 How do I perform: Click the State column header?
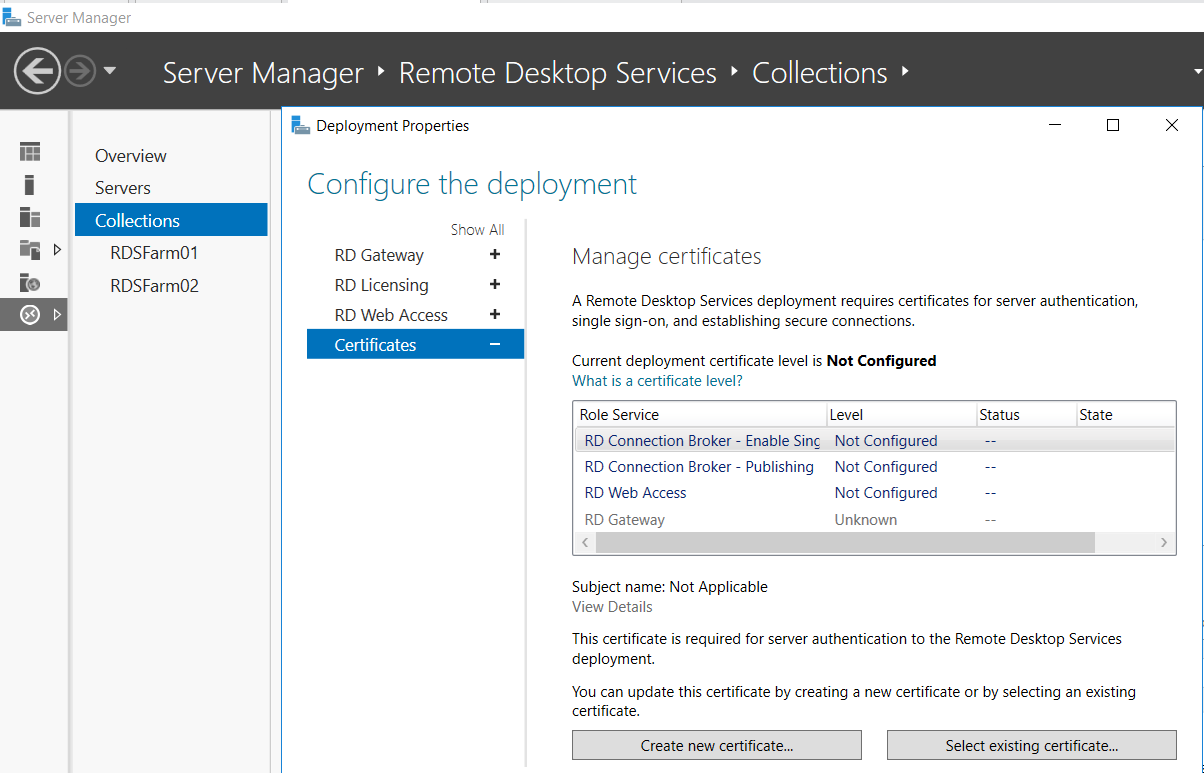(1124, 414)
